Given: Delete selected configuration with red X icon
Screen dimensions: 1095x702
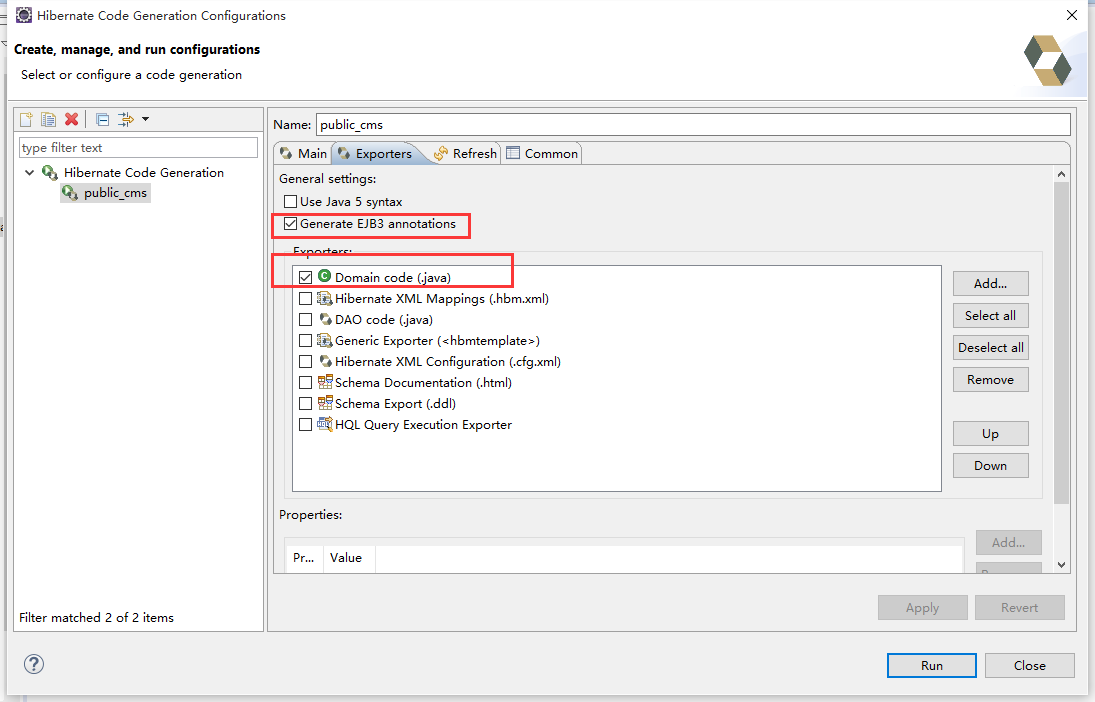Looking at the screenshot, I should click(71, 120).
